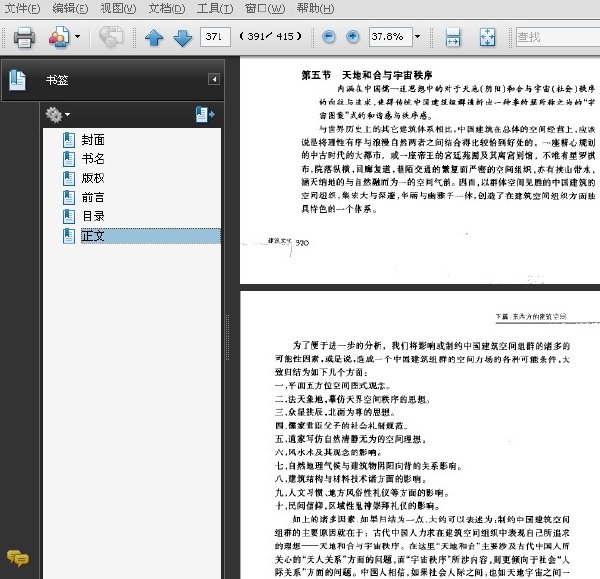Click the Print icon in the toolbar

click(x=24, y=37)
